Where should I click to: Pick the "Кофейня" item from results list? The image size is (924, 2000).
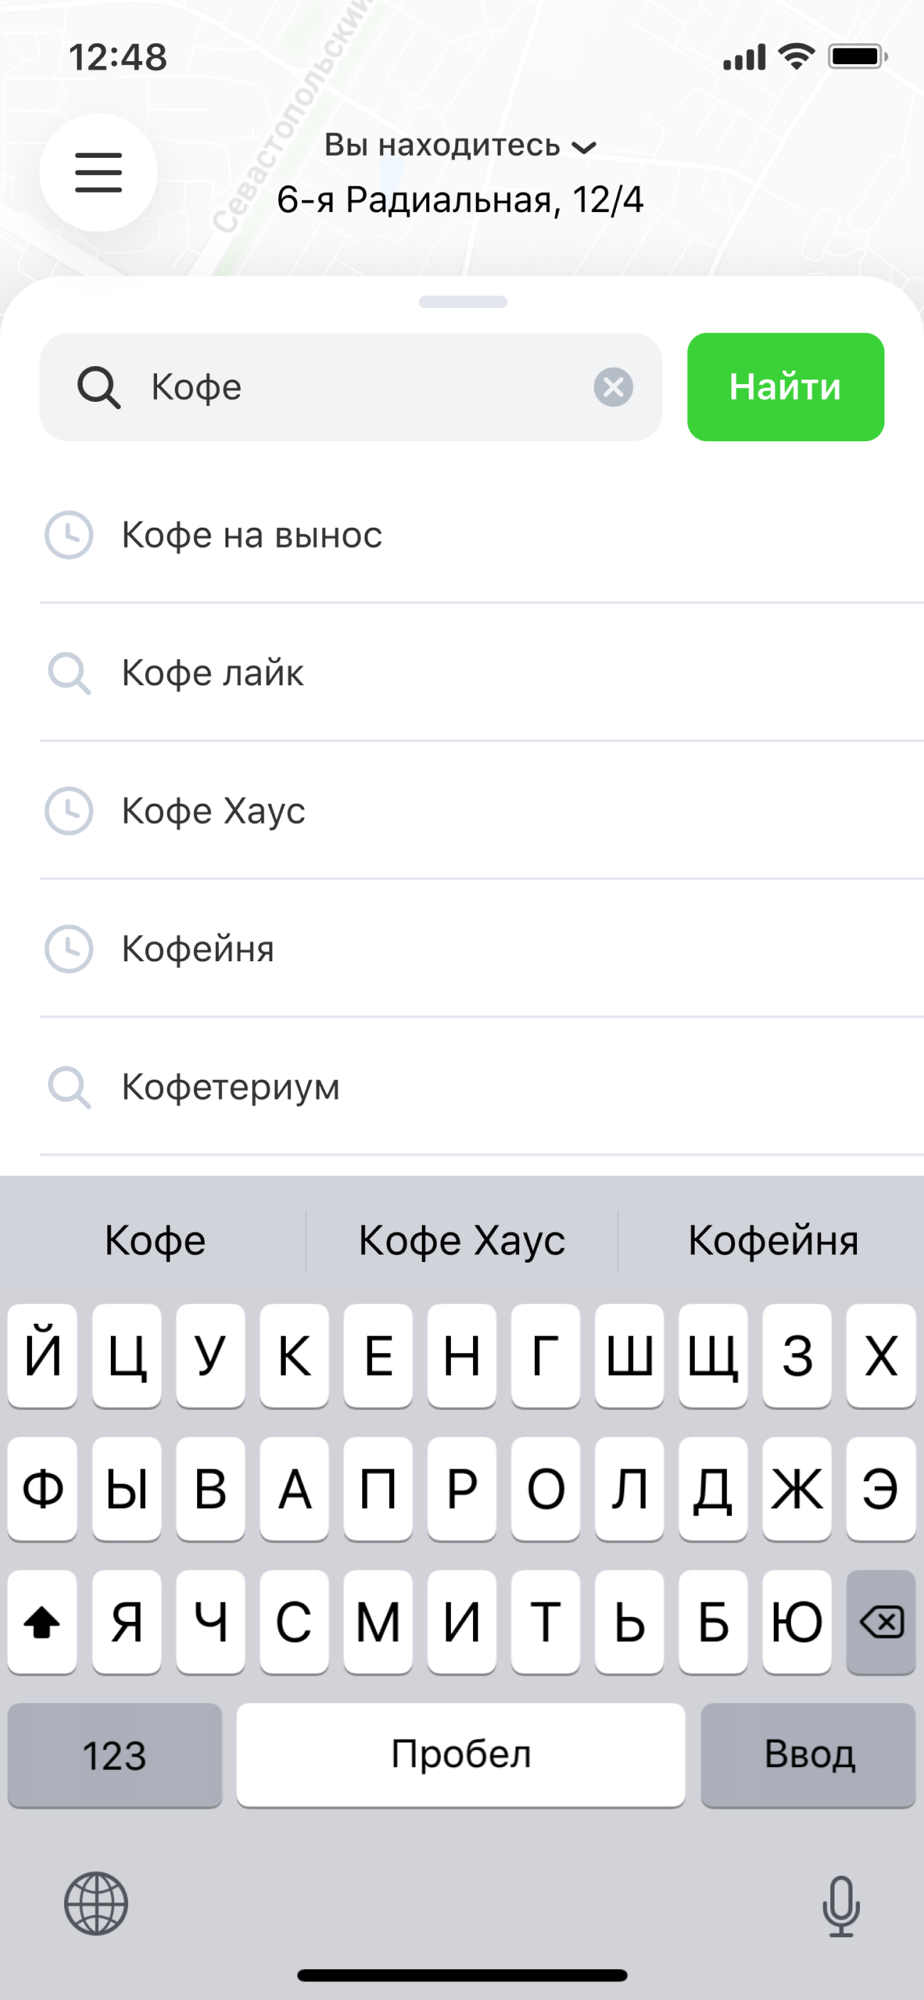(x=482, y=949)
